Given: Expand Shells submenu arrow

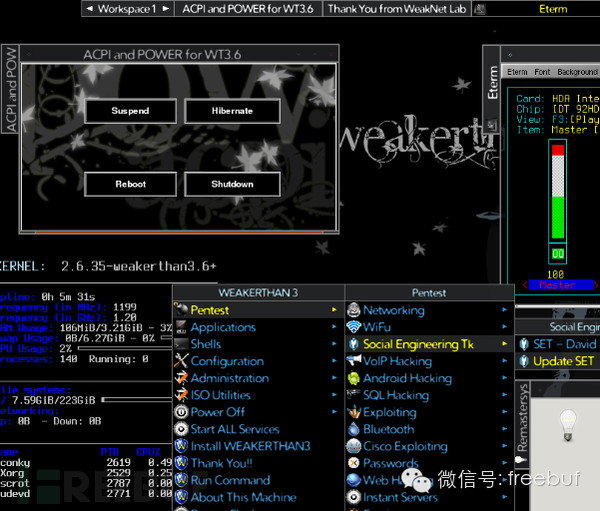Looking at the screenshot, I should [x=334, y=344].
